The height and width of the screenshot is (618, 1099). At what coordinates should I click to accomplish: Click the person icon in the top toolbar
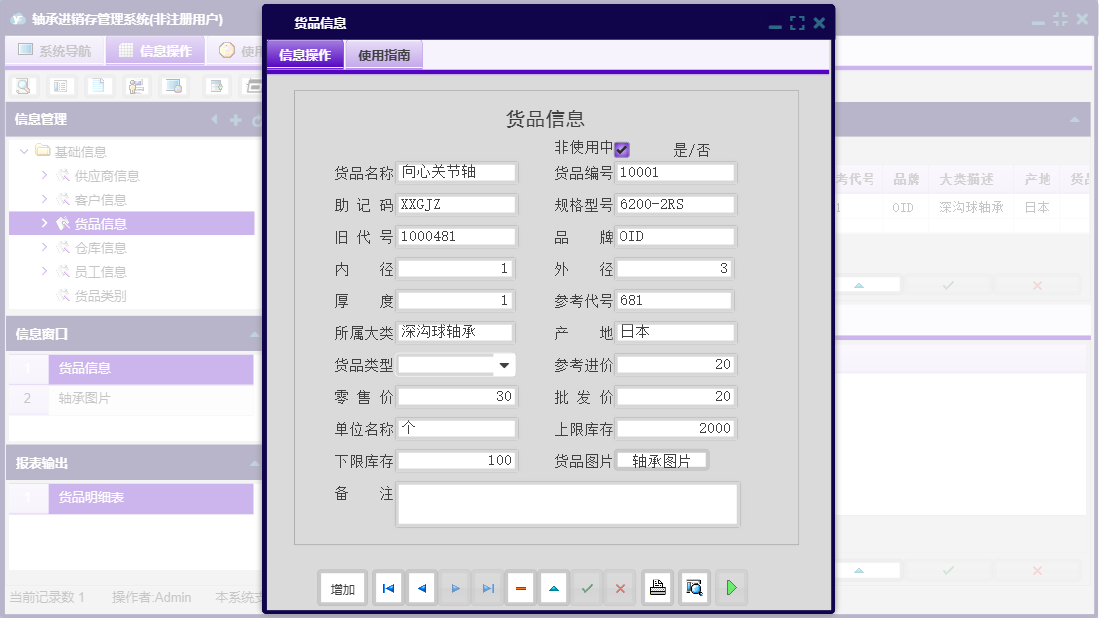click(136, 85)
